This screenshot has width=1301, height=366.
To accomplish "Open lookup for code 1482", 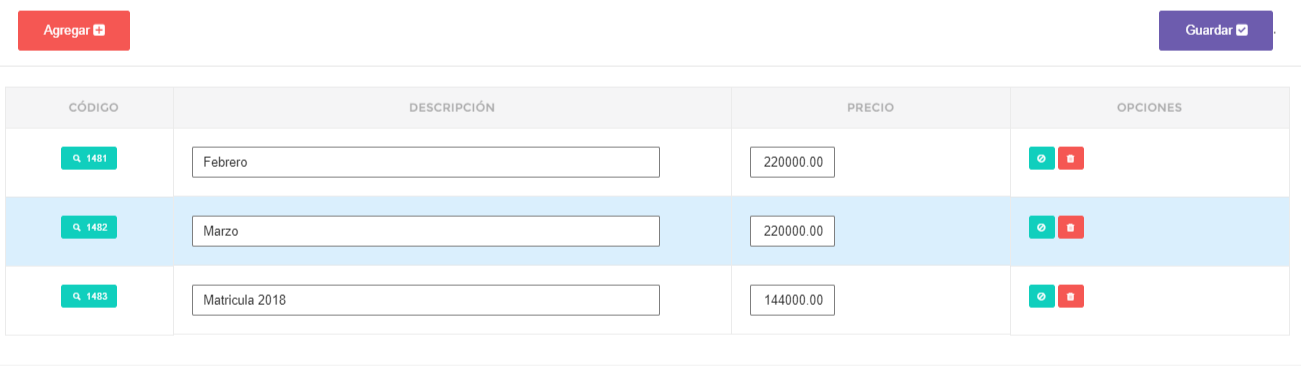I will click(x=89, y=227).
